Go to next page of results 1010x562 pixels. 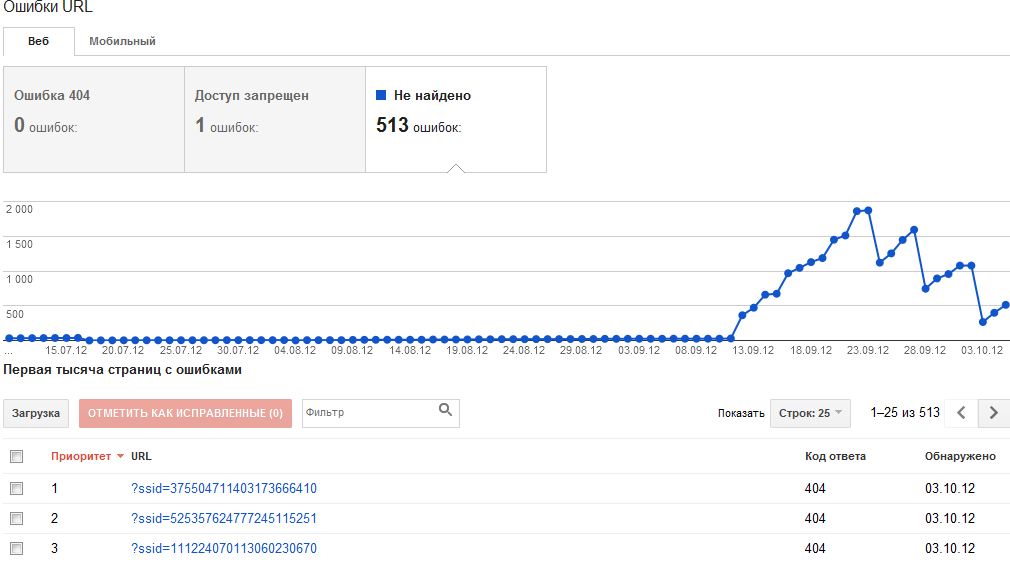pyautogui.click(x=993, y=413)
